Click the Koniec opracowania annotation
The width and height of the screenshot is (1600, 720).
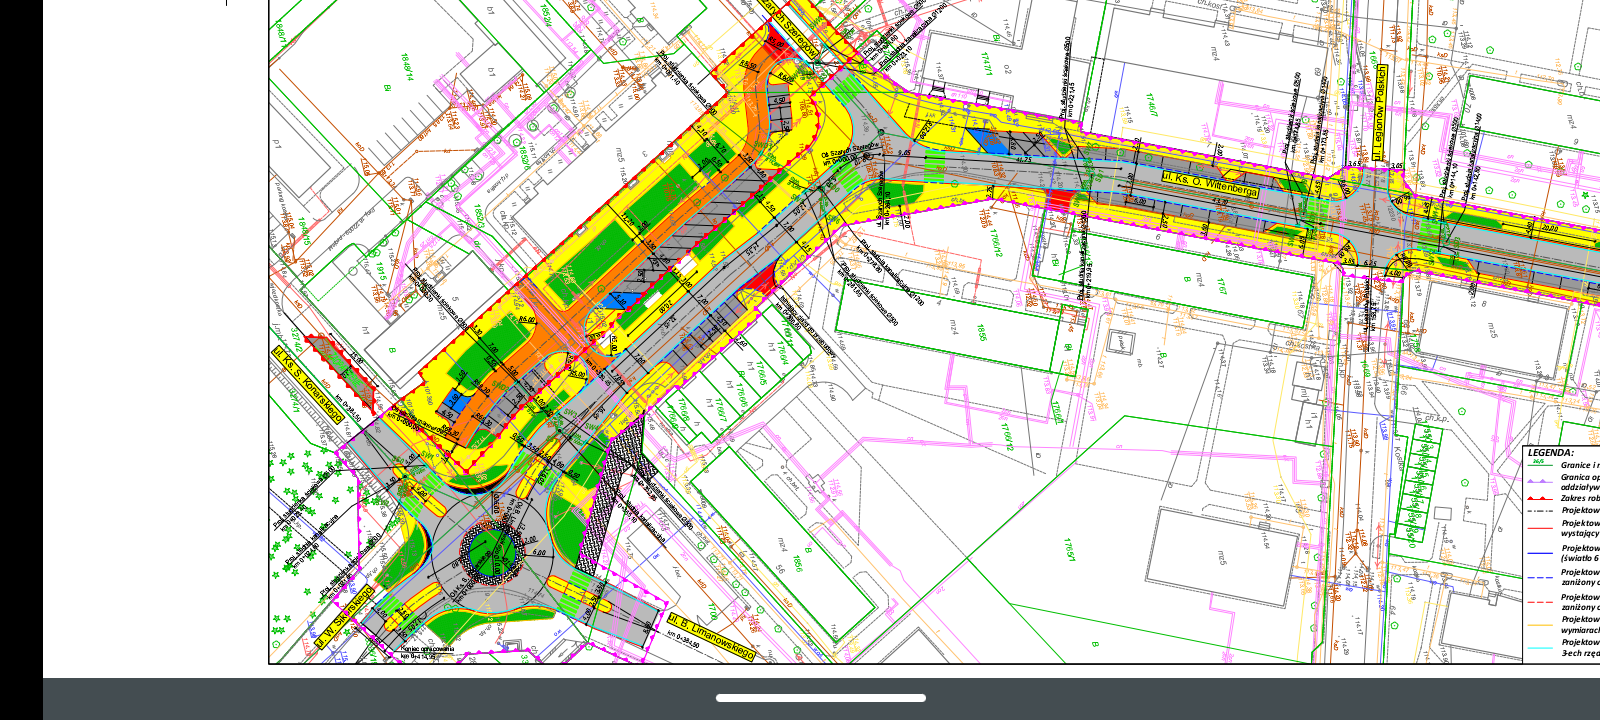coord(427,651)
